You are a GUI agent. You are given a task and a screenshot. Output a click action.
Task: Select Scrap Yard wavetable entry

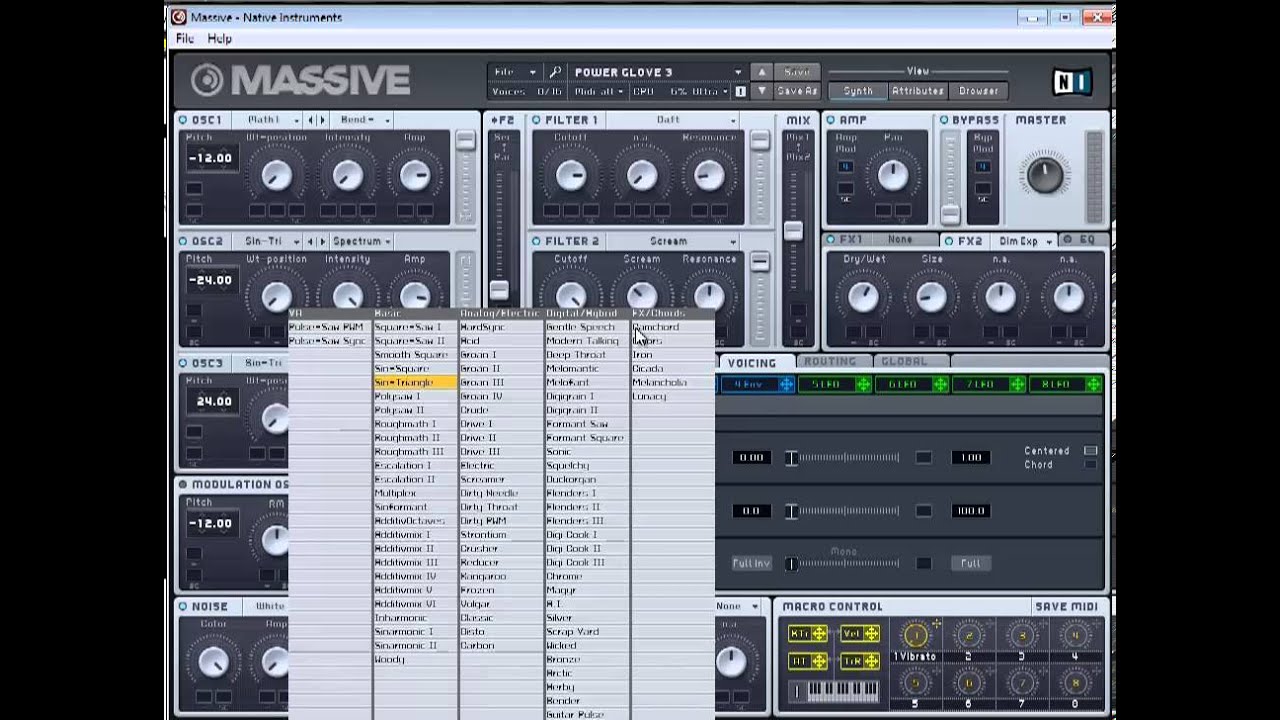coord(587,632)
